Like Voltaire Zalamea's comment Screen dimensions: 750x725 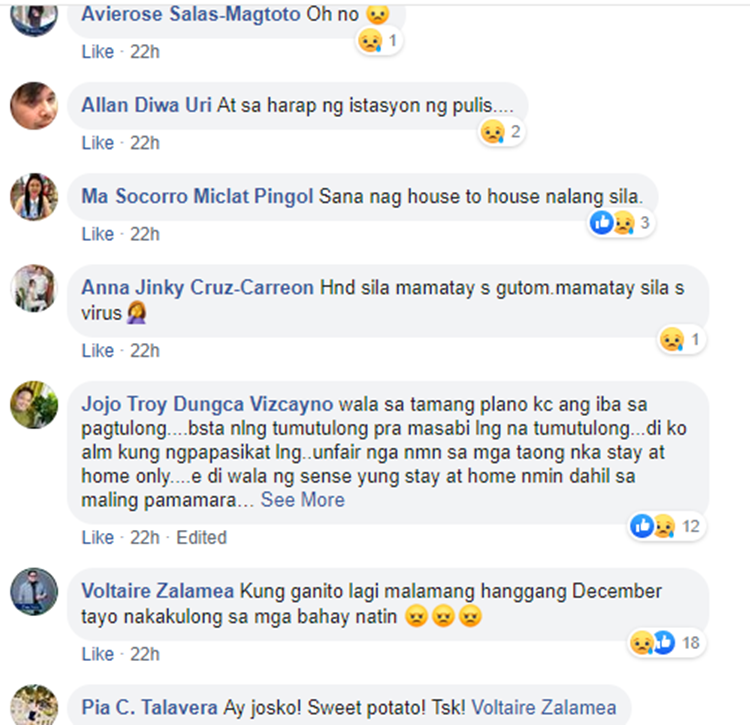(98, 654)
